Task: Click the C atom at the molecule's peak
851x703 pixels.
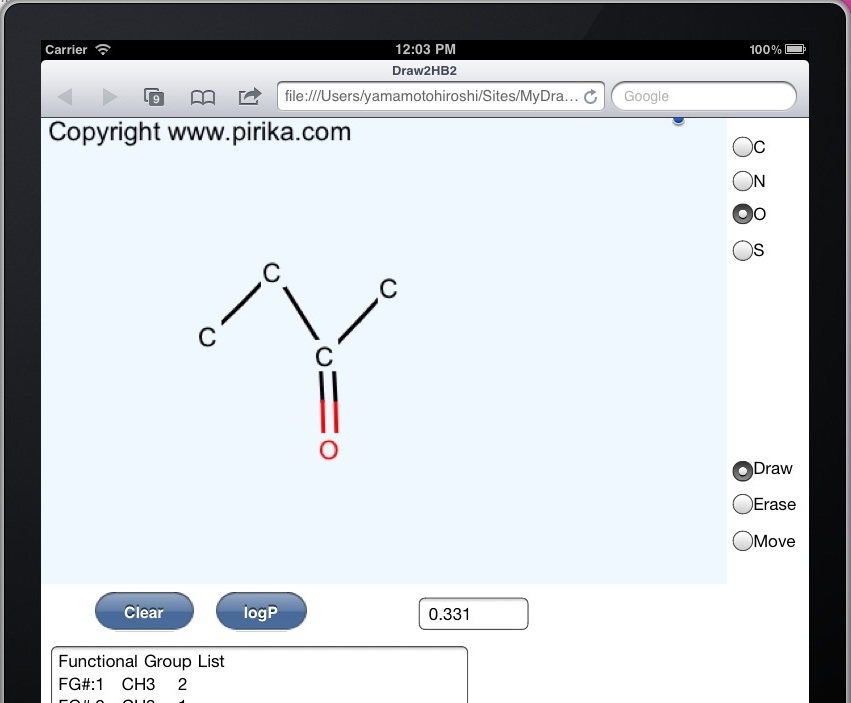Action: tap(271, 273)
